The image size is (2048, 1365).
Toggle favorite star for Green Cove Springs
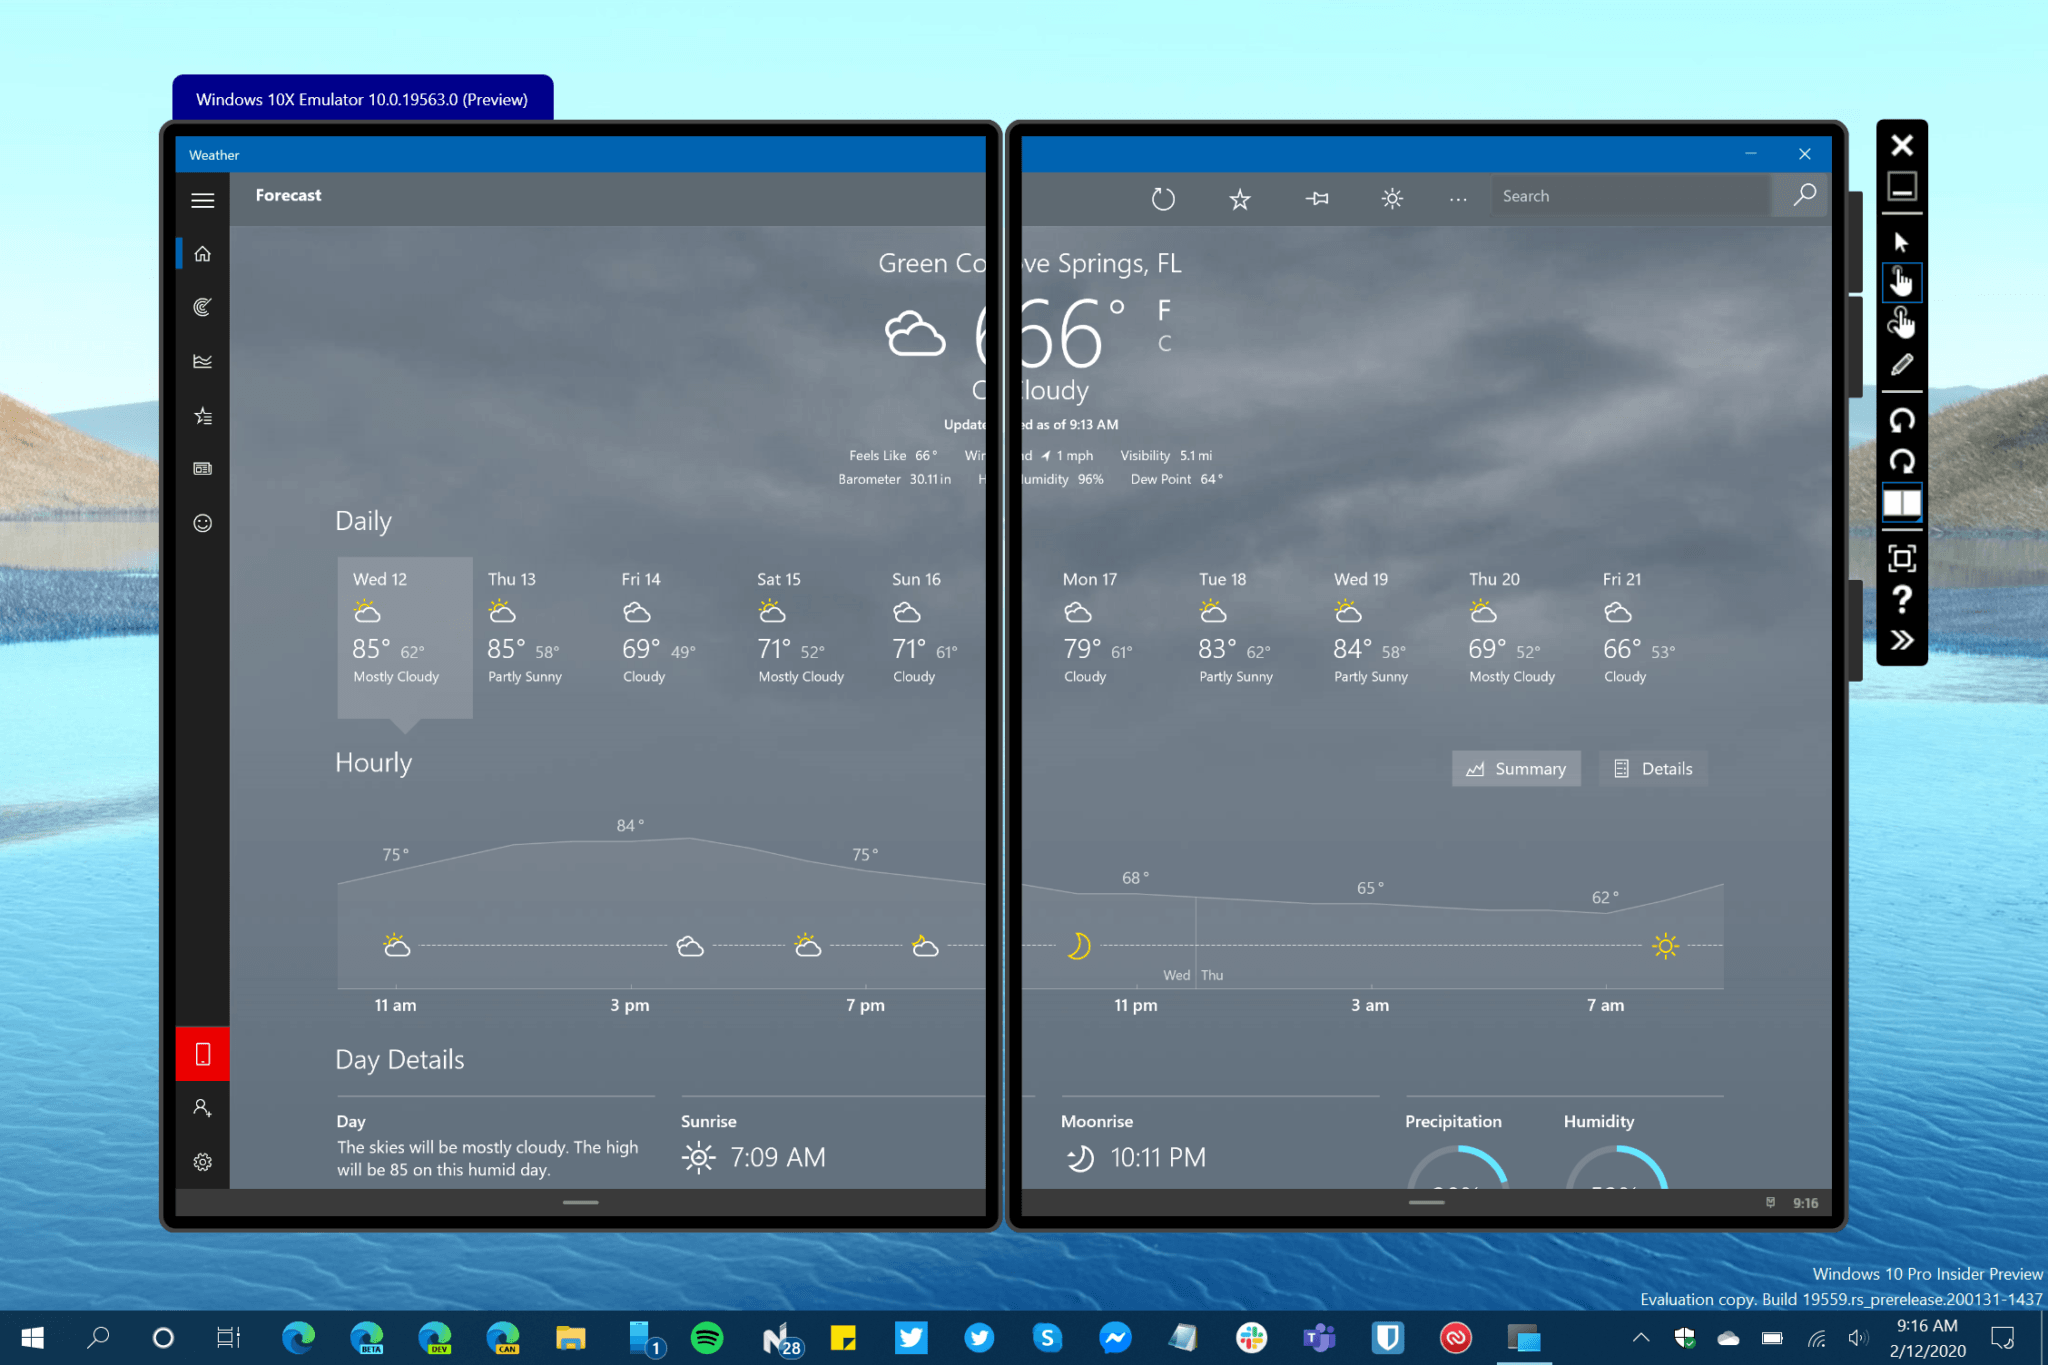click(1239, 198)
